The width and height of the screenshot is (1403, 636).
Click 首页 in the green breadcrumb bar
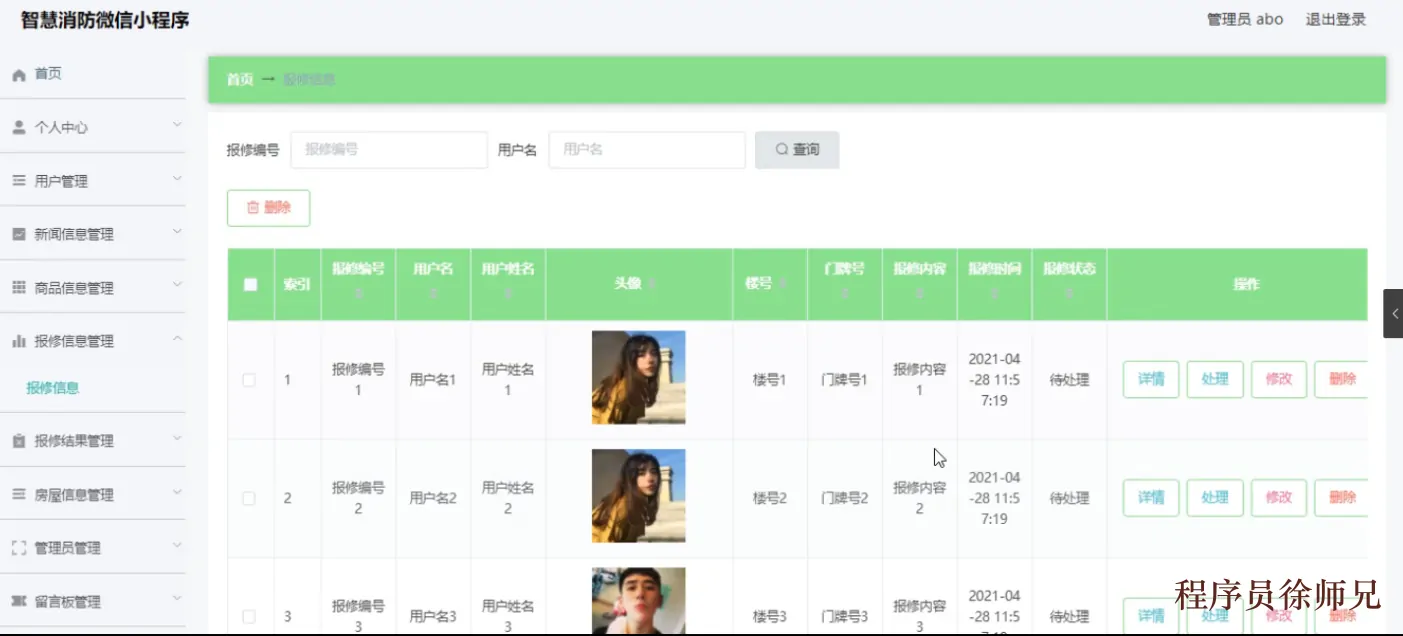tap(240, 79)
